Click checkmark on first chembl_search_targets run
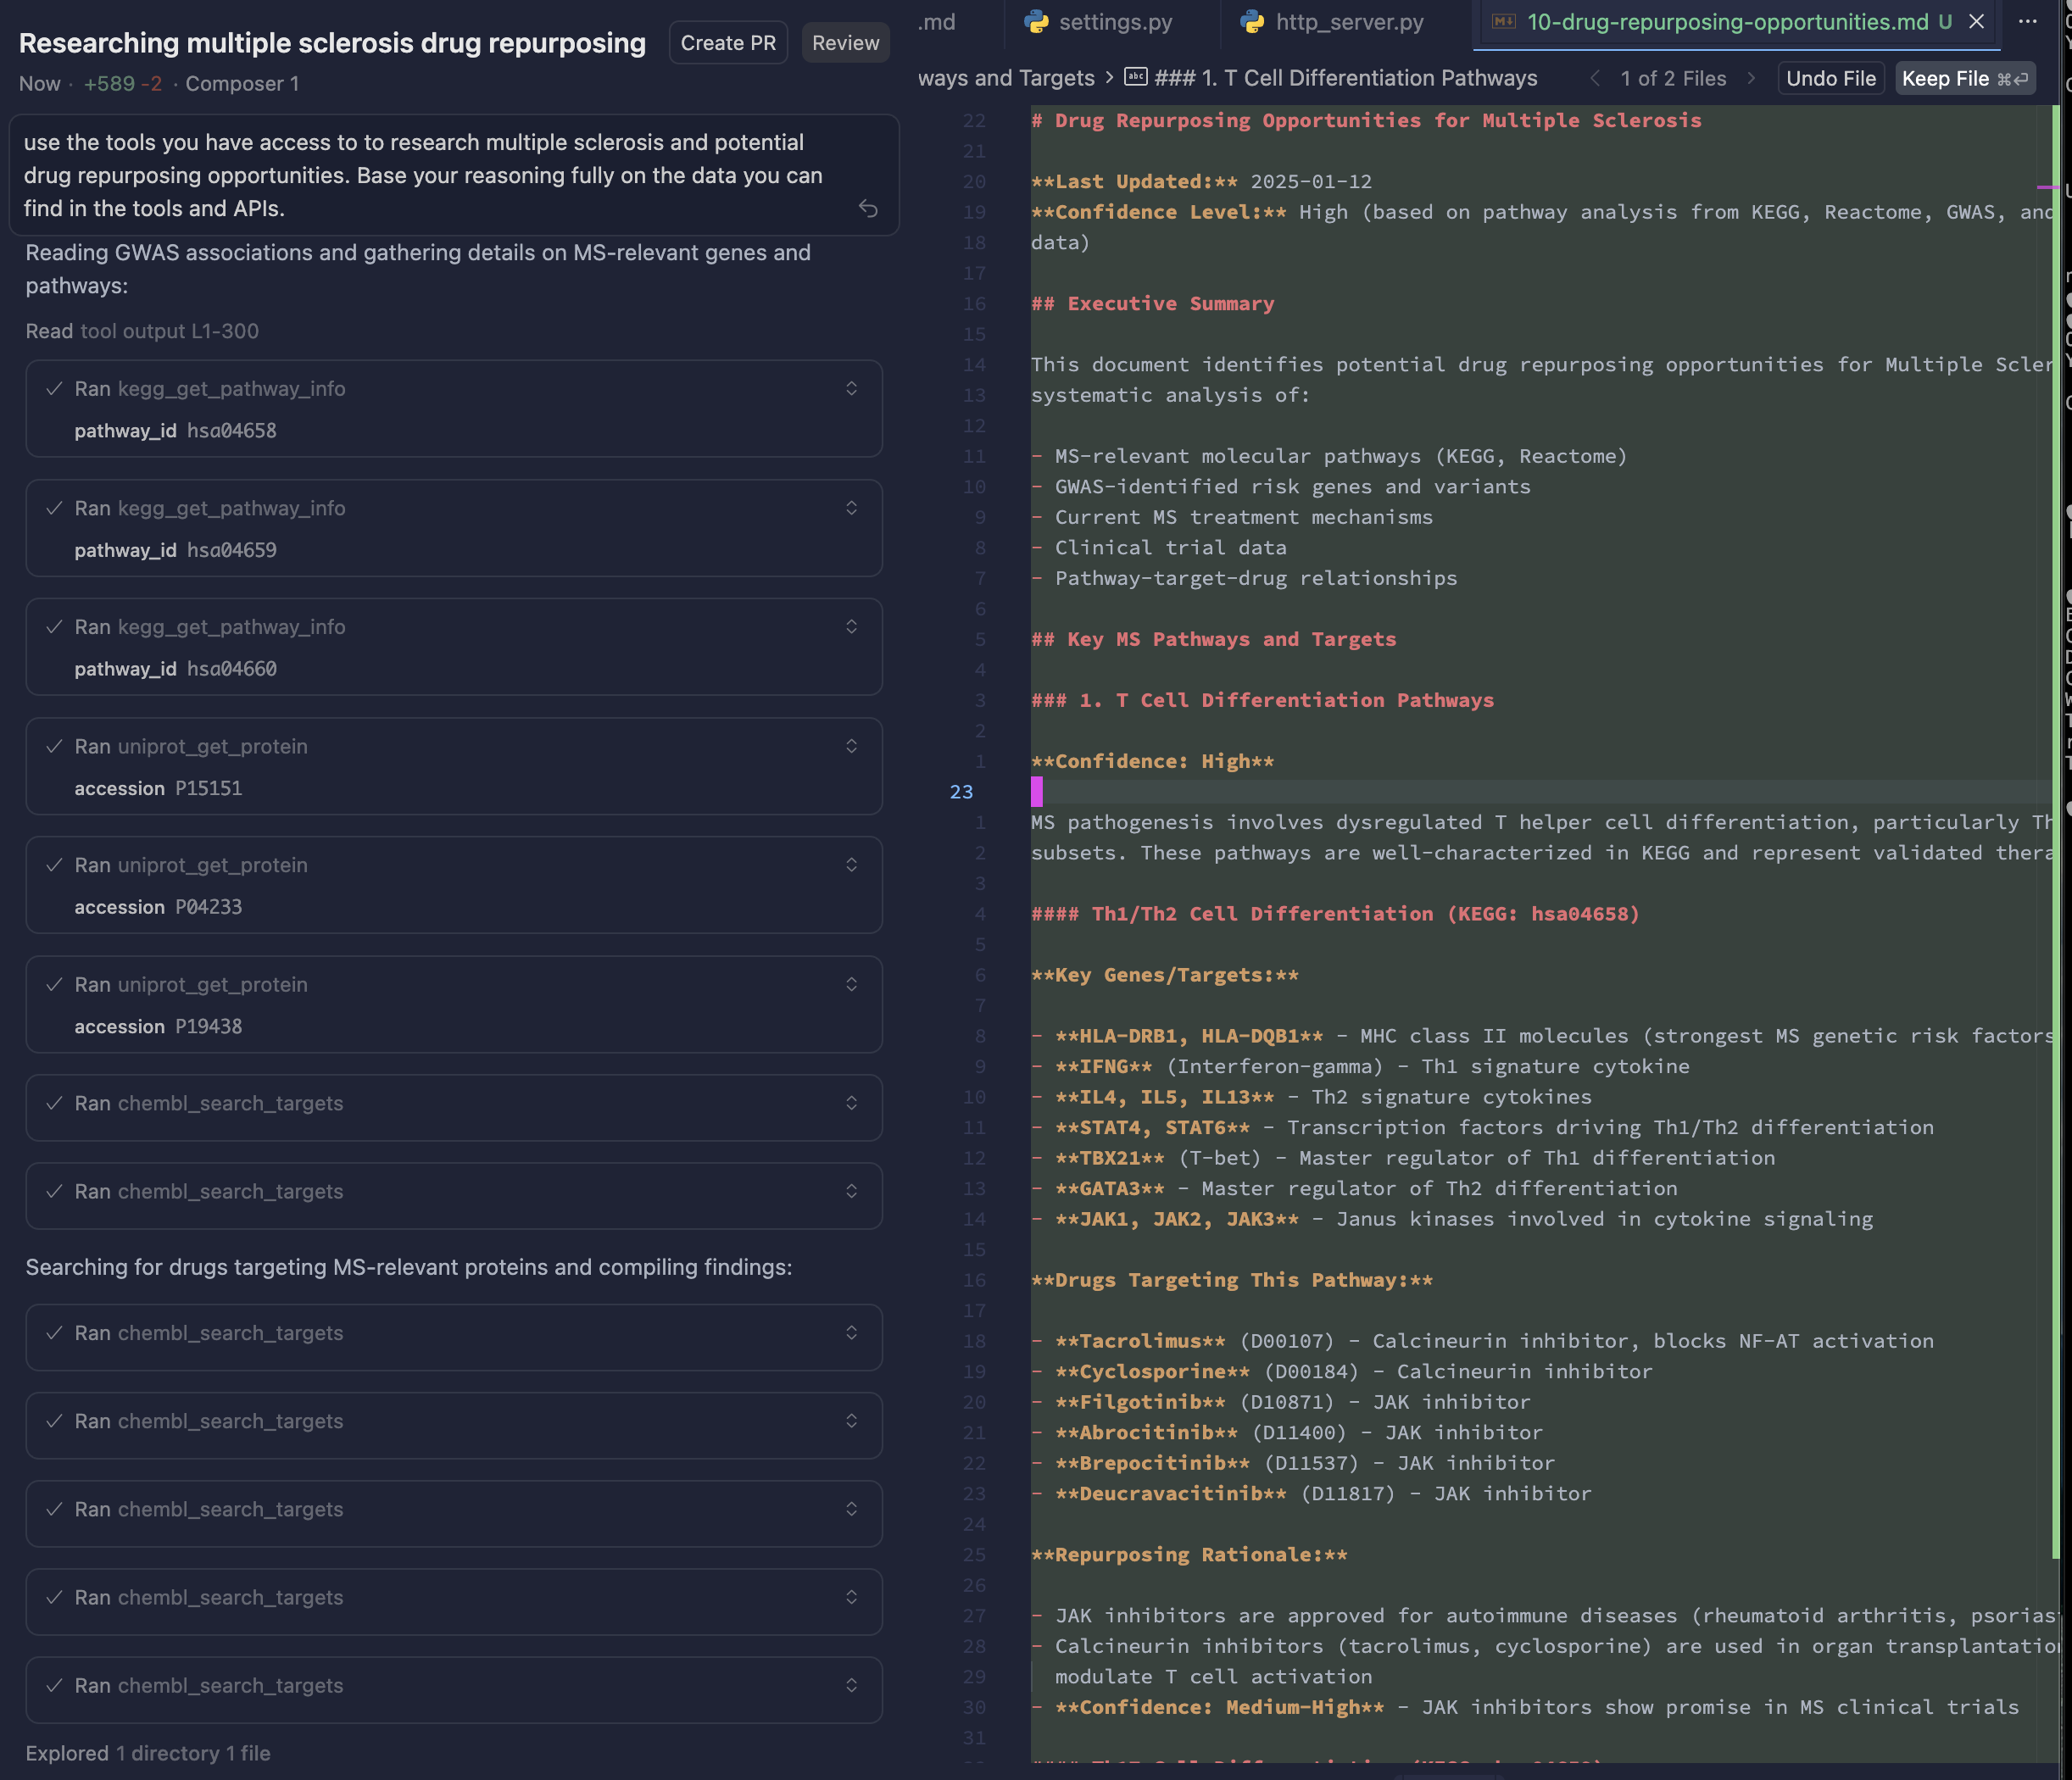The image size is (2072, 1780). pyautogui.click(x=54, y=1103)
